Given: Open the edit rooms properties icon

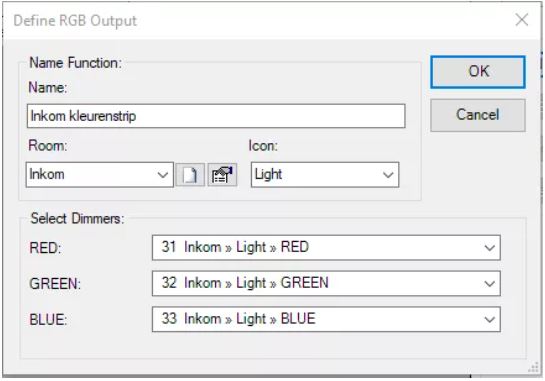Looking at the screenshot, I should pyautogui.click(x=222, y=175).
